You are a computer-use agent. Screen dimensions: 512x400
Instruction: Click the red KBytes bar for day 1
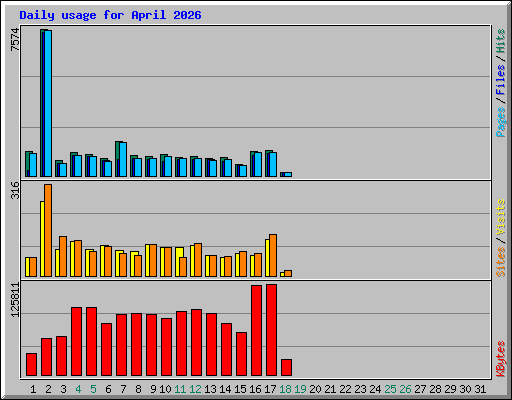(31, 365)
